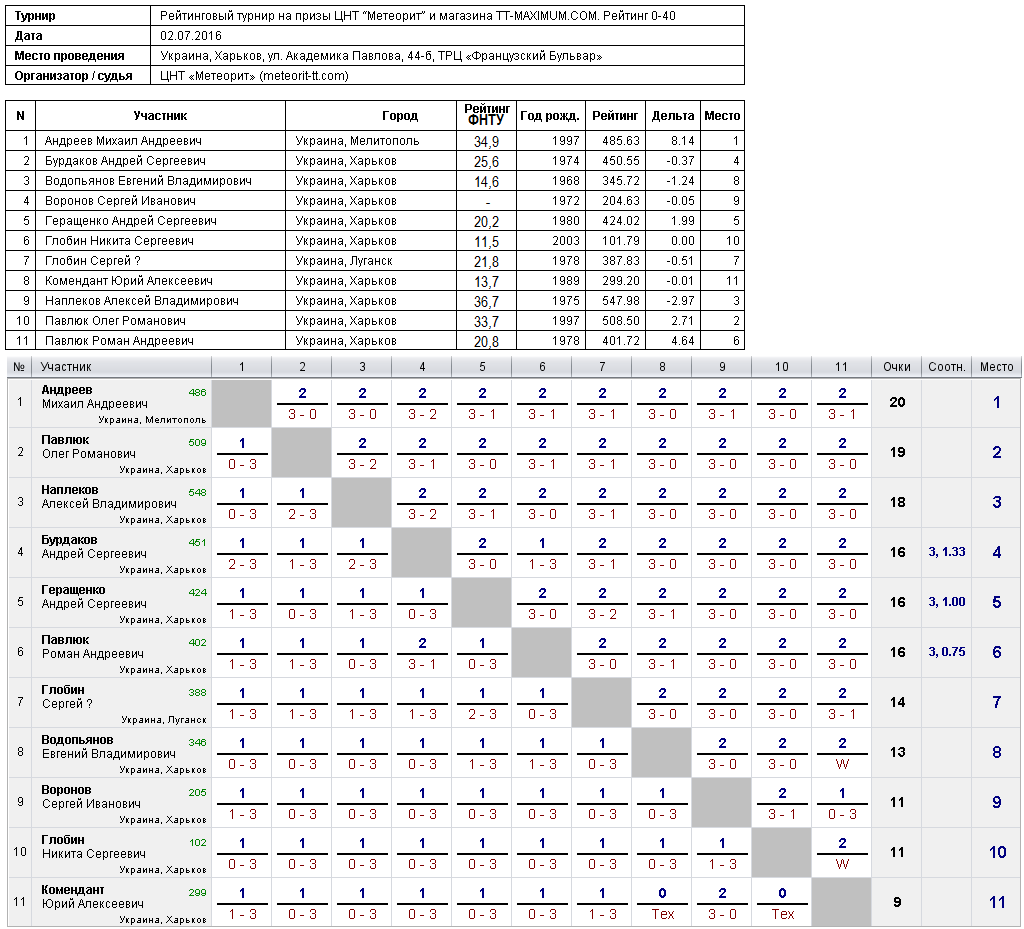Click the organizer value with meteorit-tt.com
1024x929 pixels.
pos(254,76)
